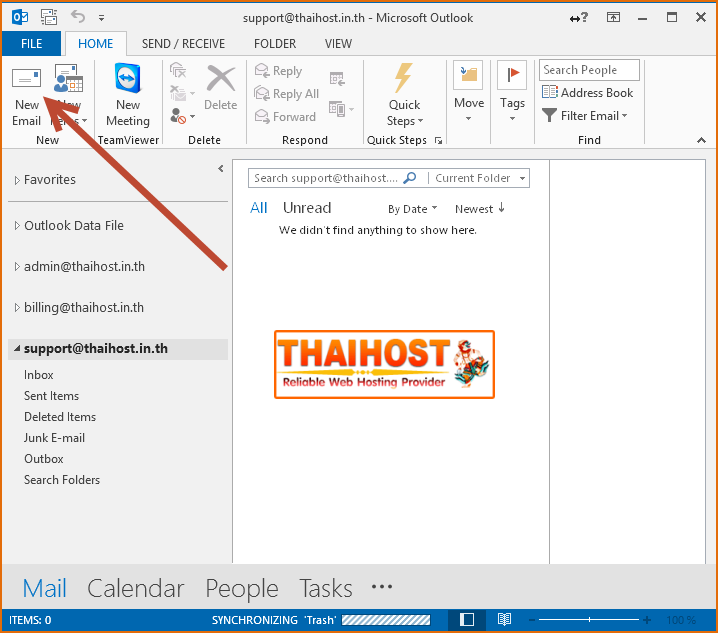718x633 pixels.
Task: Click the touch/mouse mode help icon
Action: click(578, 18)
